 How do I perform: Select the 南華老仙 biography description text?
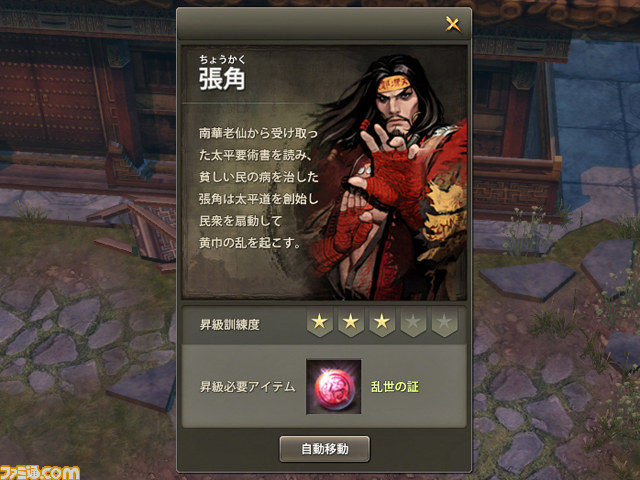pyautogui.click(x=258, y=188)
